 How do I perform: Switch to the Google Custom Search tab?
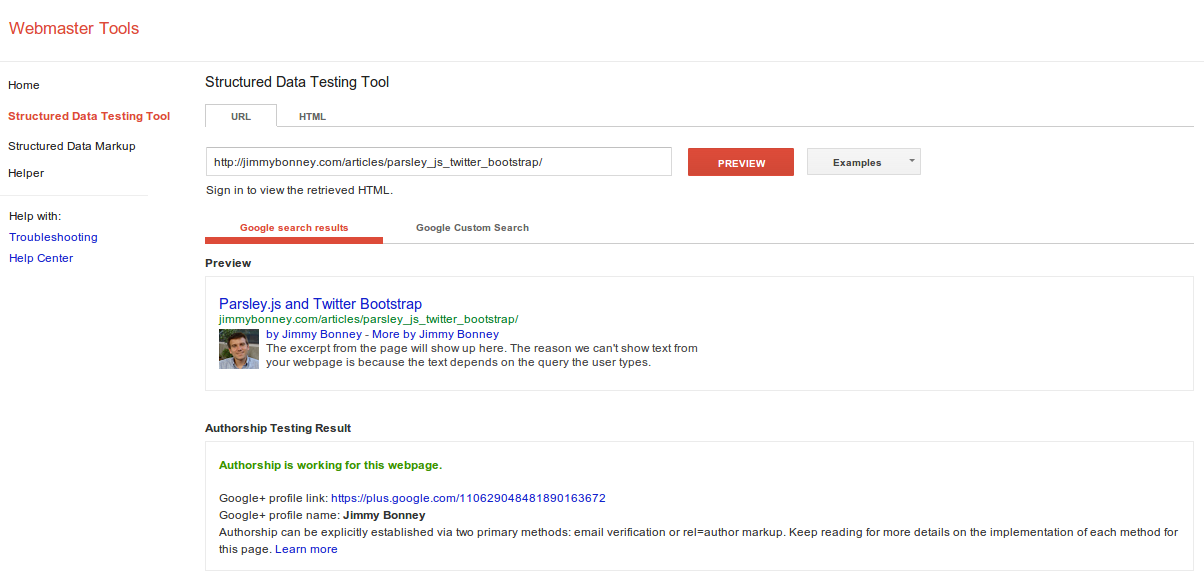[x=472, y=227]
